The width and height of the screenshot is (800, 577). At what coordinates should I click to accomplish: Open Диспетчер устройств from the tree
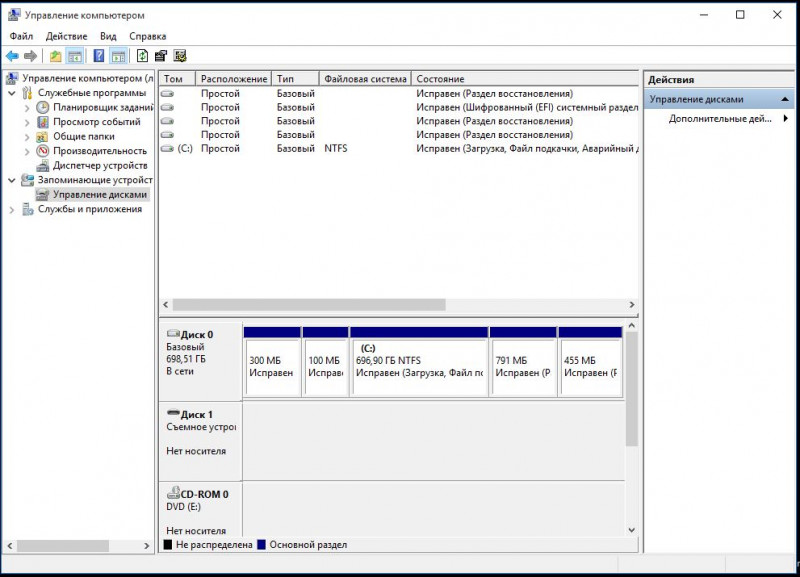99,166
